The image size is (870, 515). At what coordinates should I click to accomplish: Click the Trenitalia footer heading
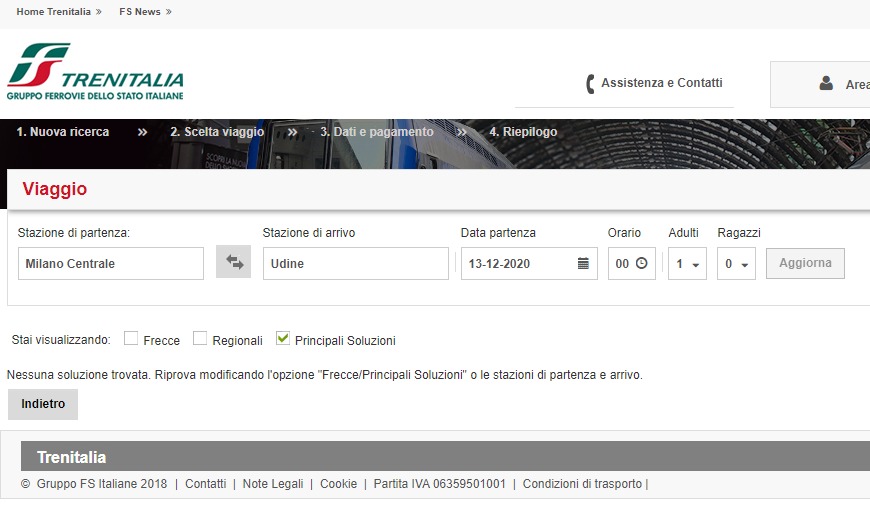[71, 457]
